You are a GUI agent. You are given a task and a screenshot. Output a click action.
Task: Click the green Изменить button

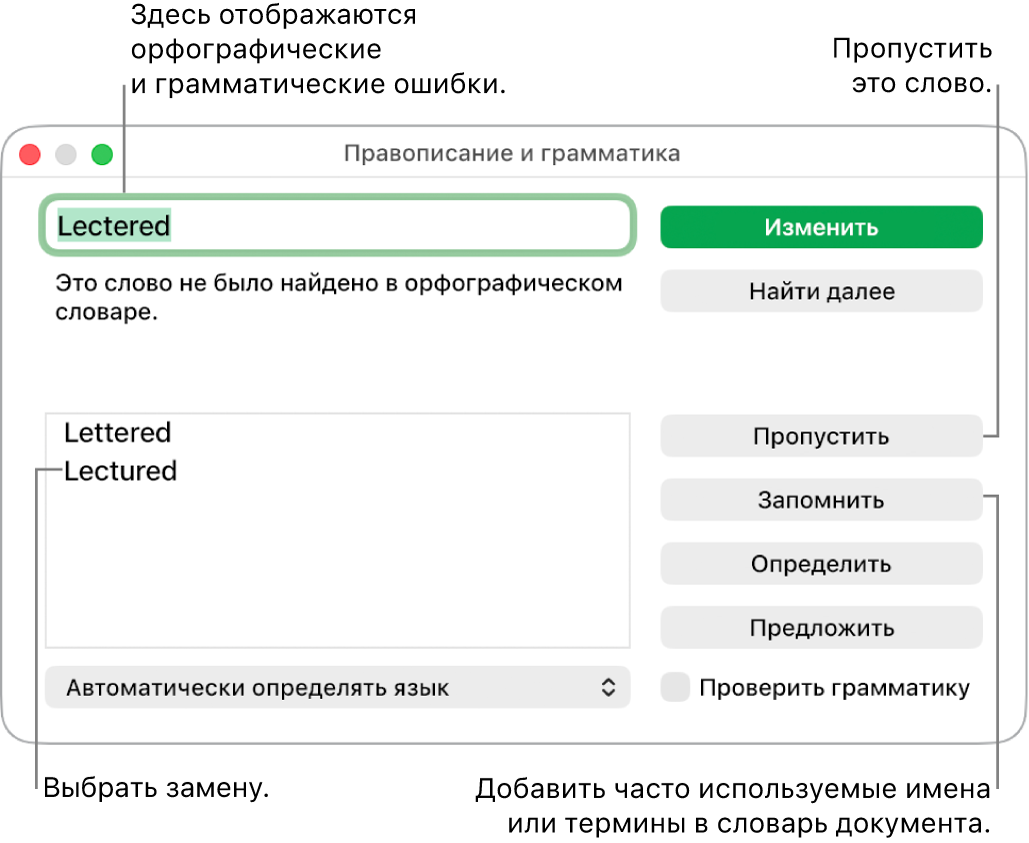[821, 227]
